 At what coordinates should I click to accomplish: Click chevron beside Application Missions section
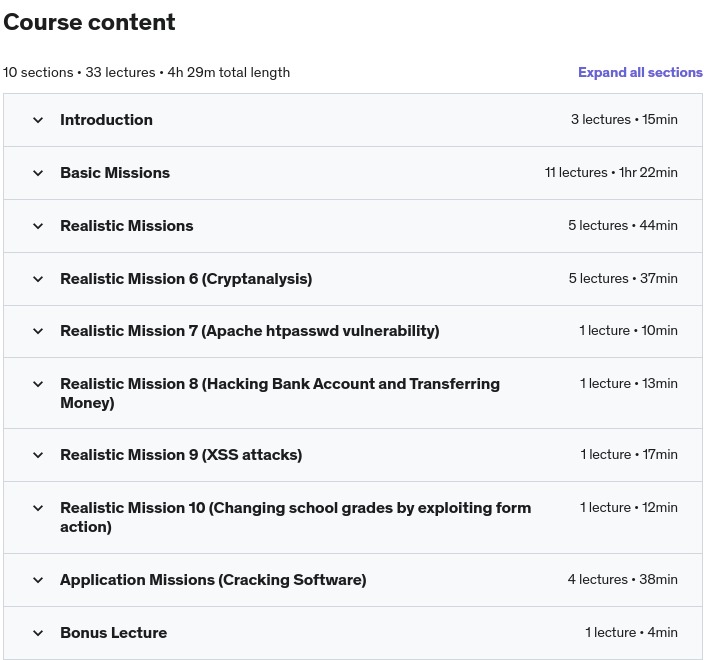[38, 580]
